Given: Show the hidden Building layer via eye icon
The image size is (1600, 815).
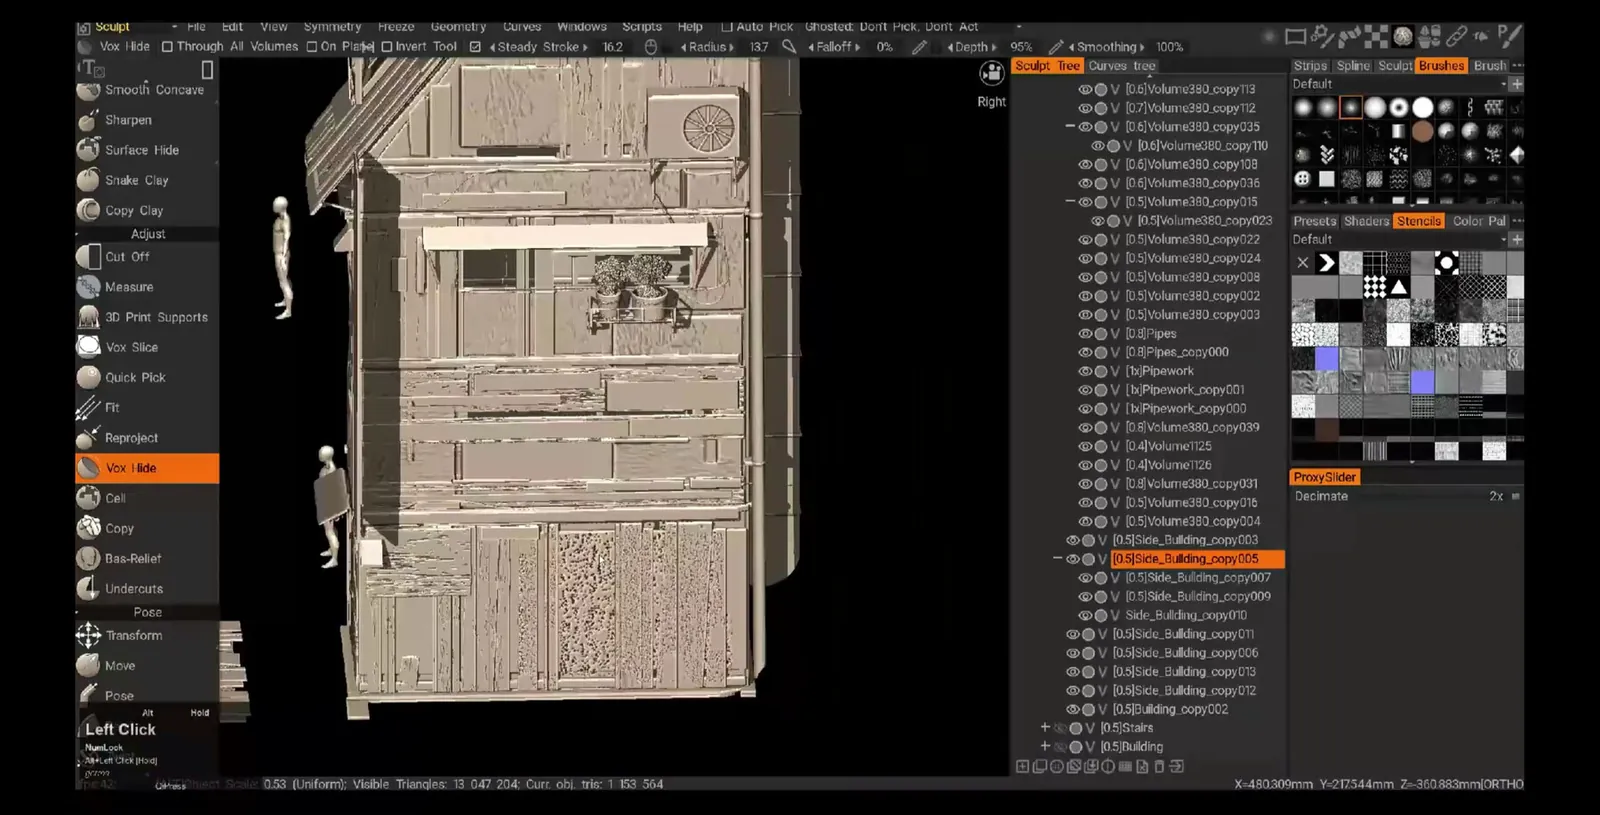Looking at the screenshot, I should tap(1060, 747).
